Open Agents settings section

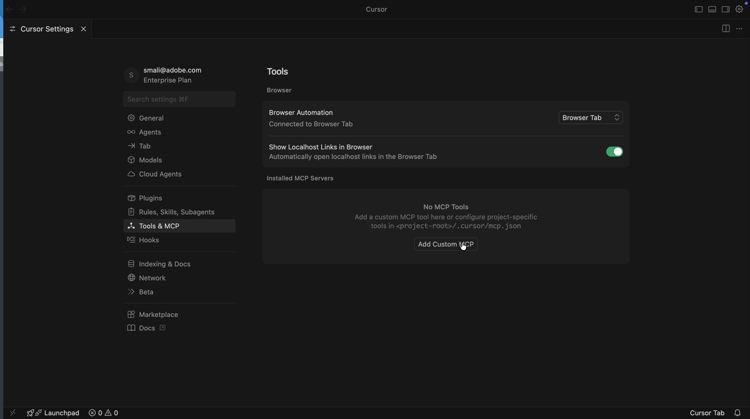[x=179, y=132]
